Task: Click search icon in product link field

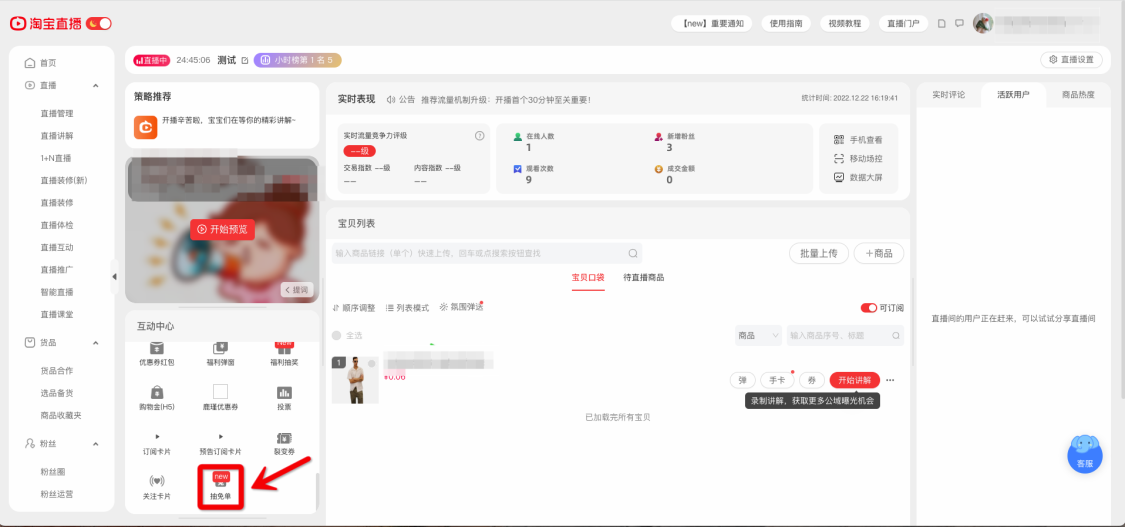Action: point(633,253)
